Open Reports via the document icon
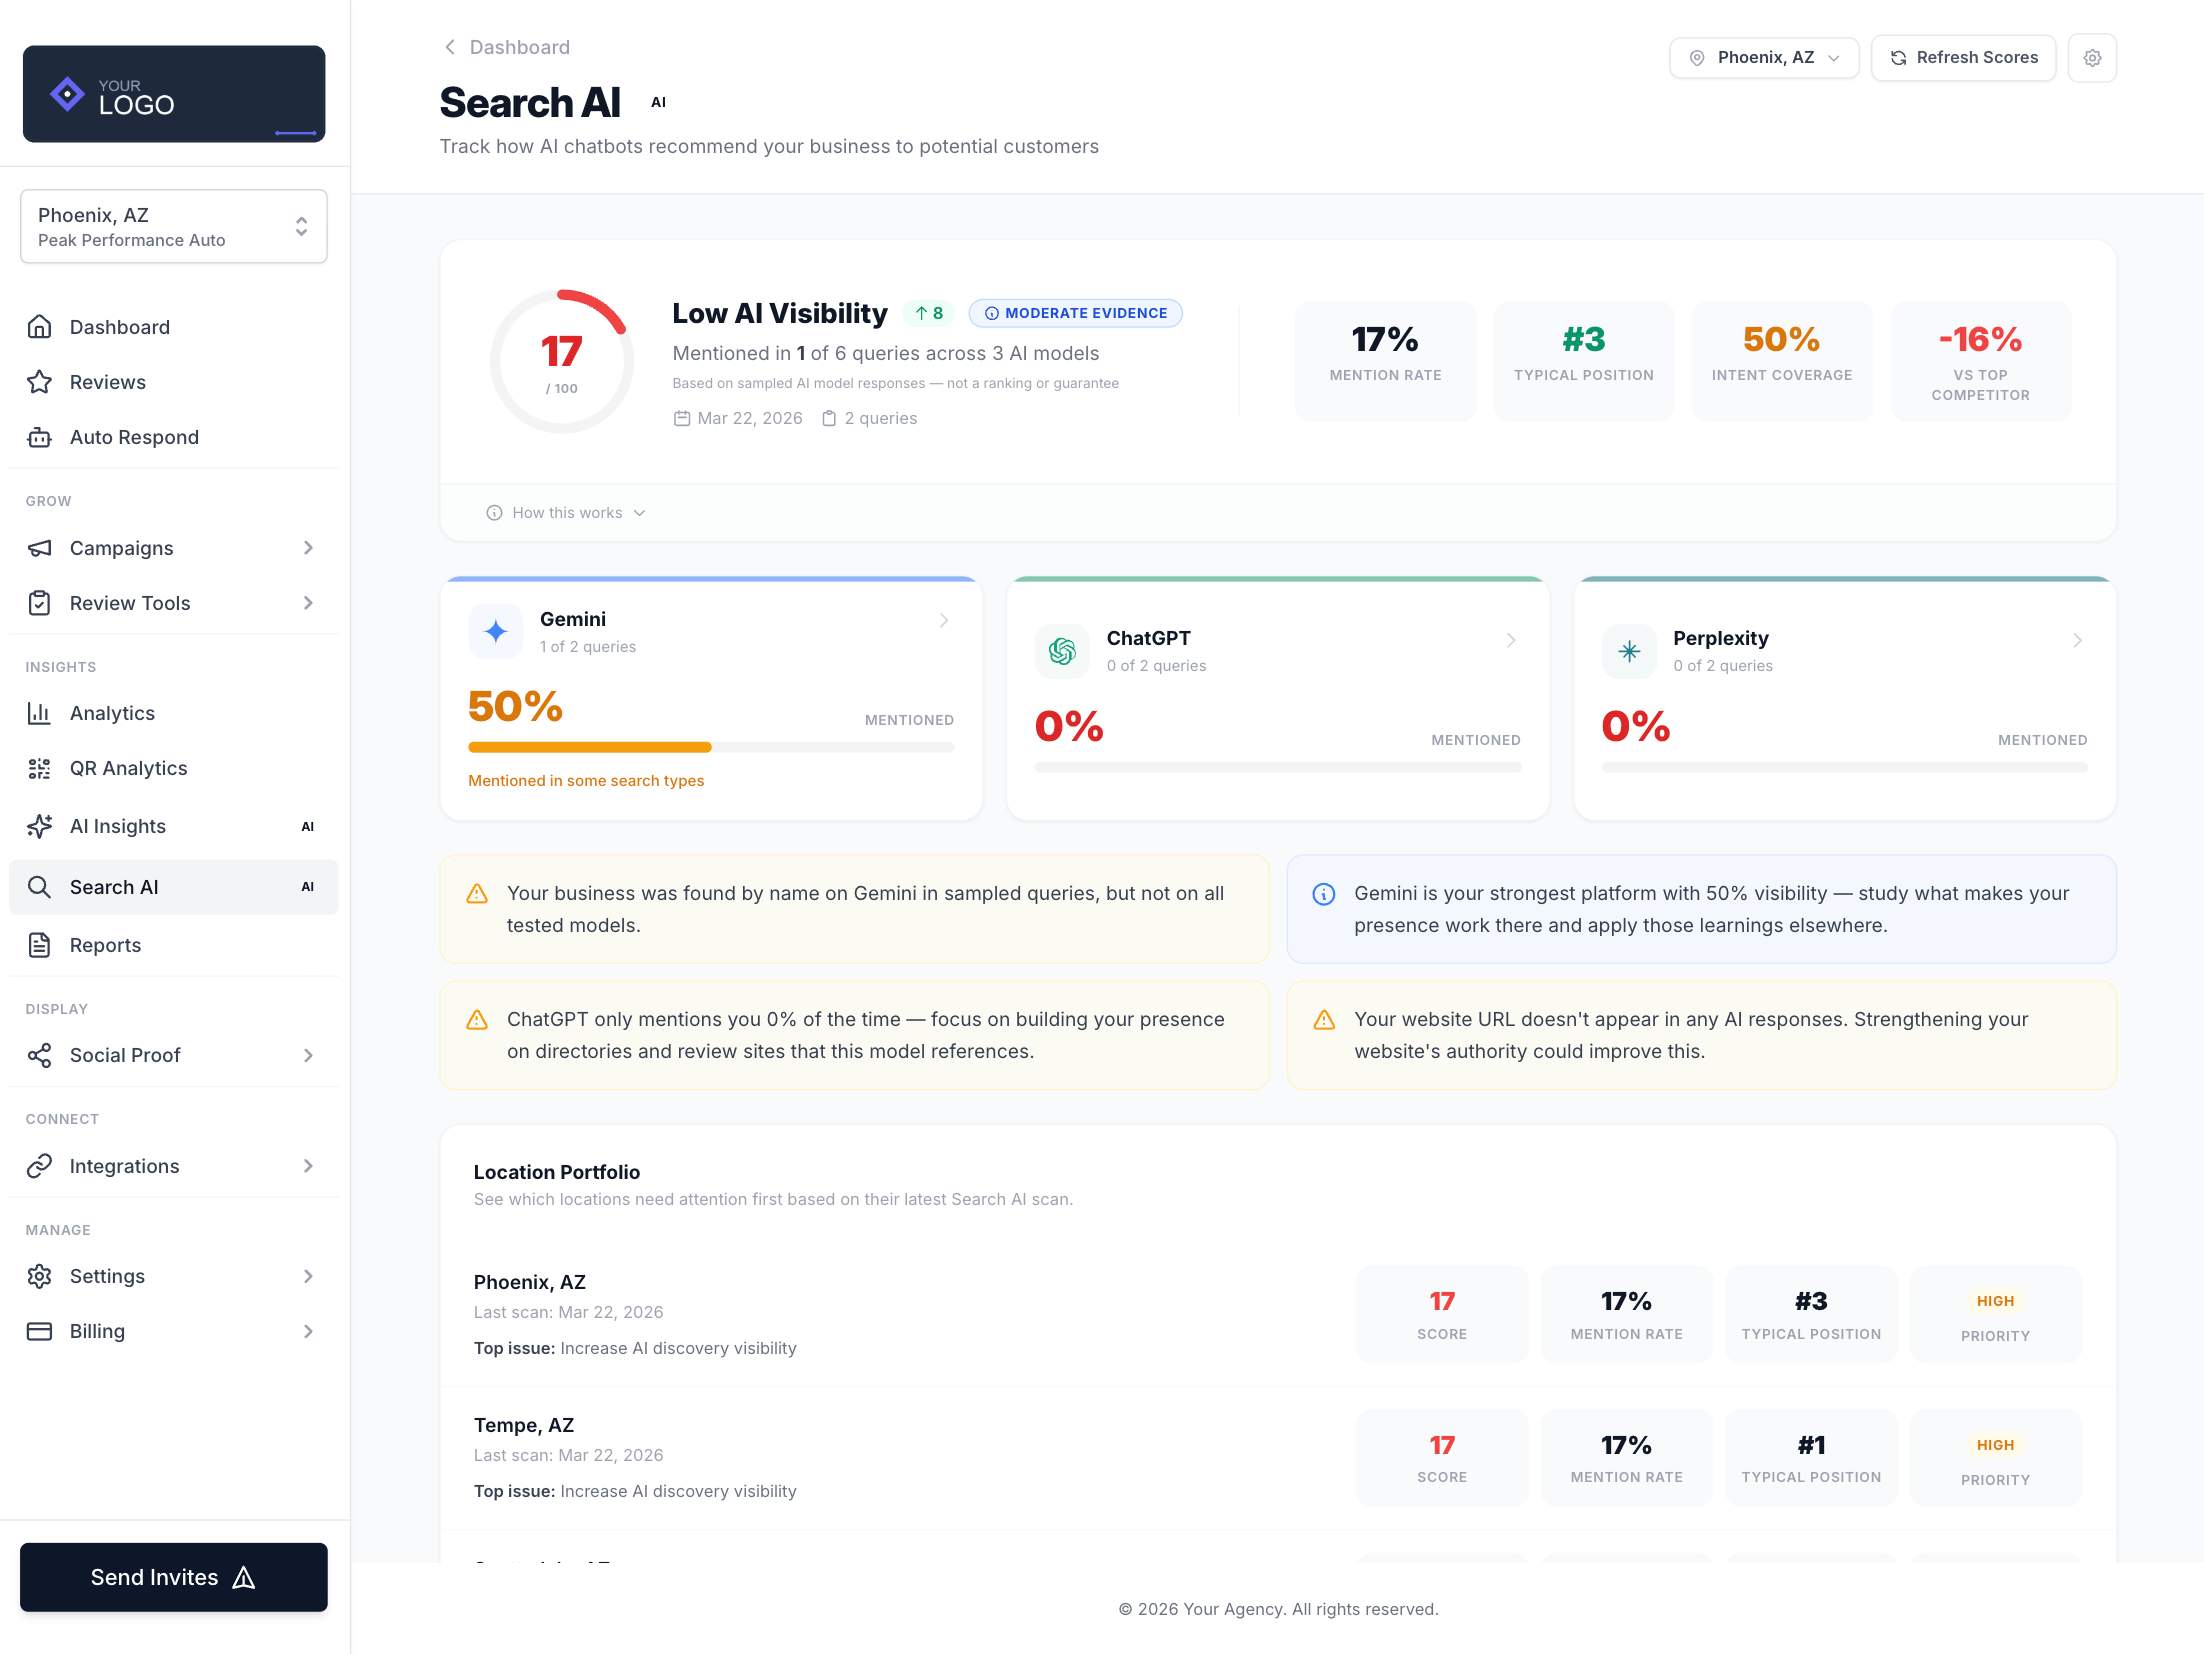 coord(39,945)
